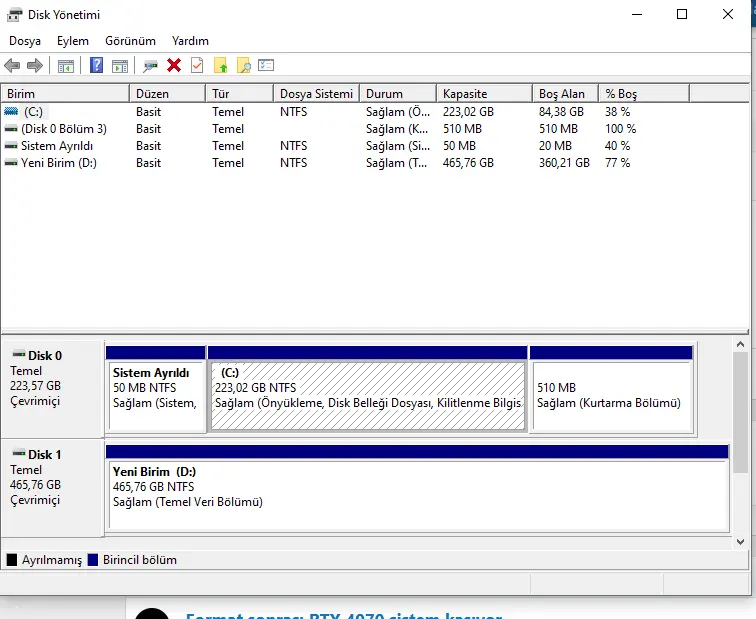
Task: Click the blue Birincil bölüm legend swatch
Action: point(93,560)
